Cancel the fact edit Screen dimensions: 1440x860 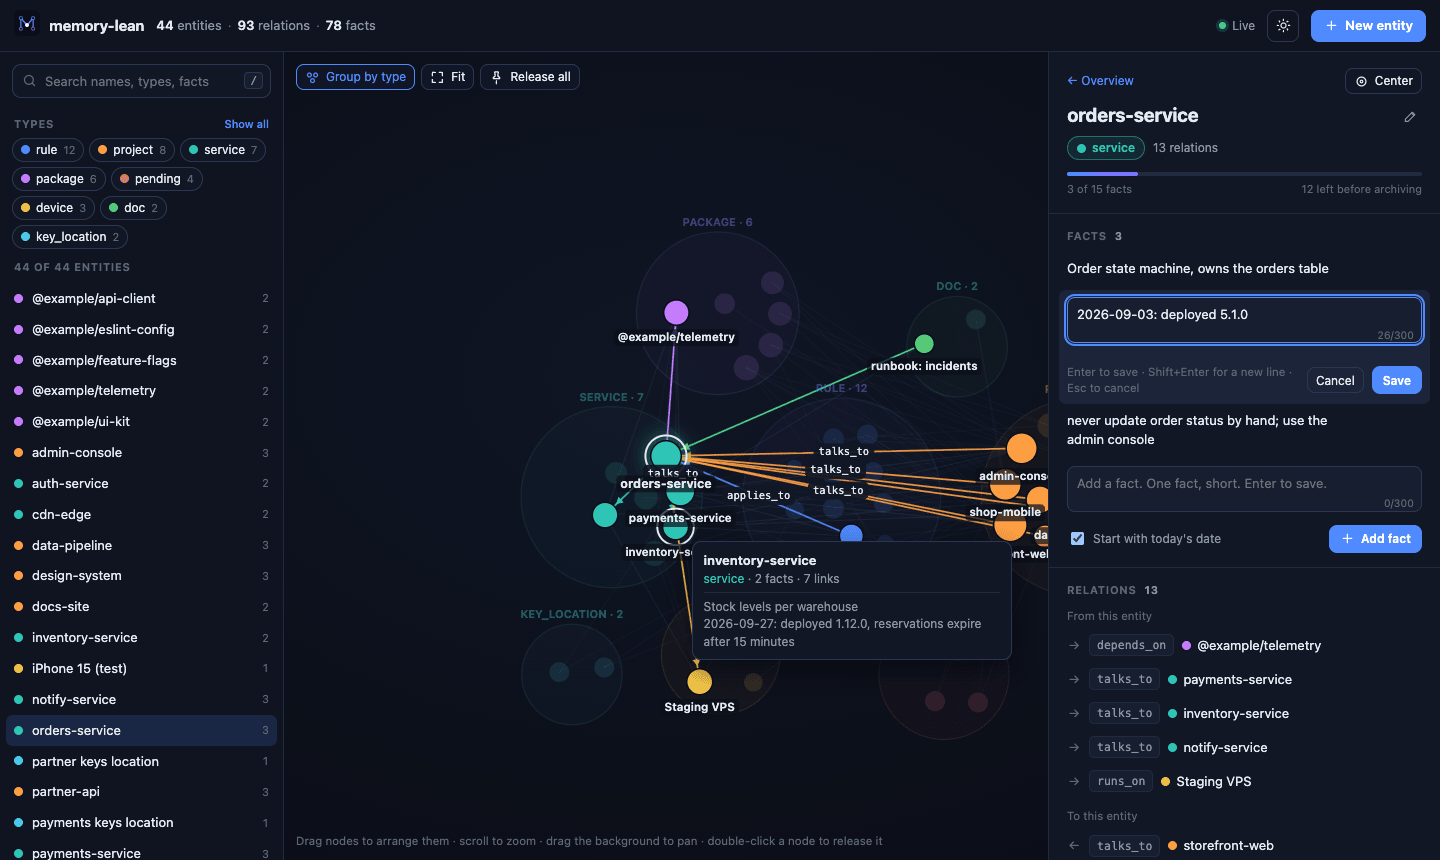click(1335, 380)
